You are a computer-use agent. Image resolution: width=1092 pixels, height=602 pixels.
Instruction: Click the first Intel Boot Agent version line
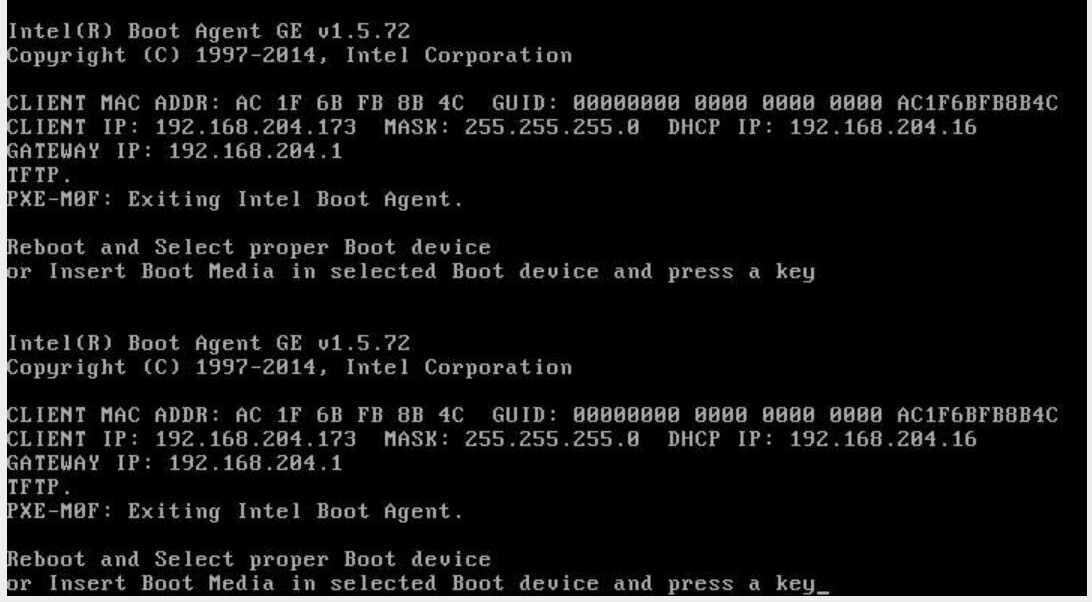click(x=208, y=32)
